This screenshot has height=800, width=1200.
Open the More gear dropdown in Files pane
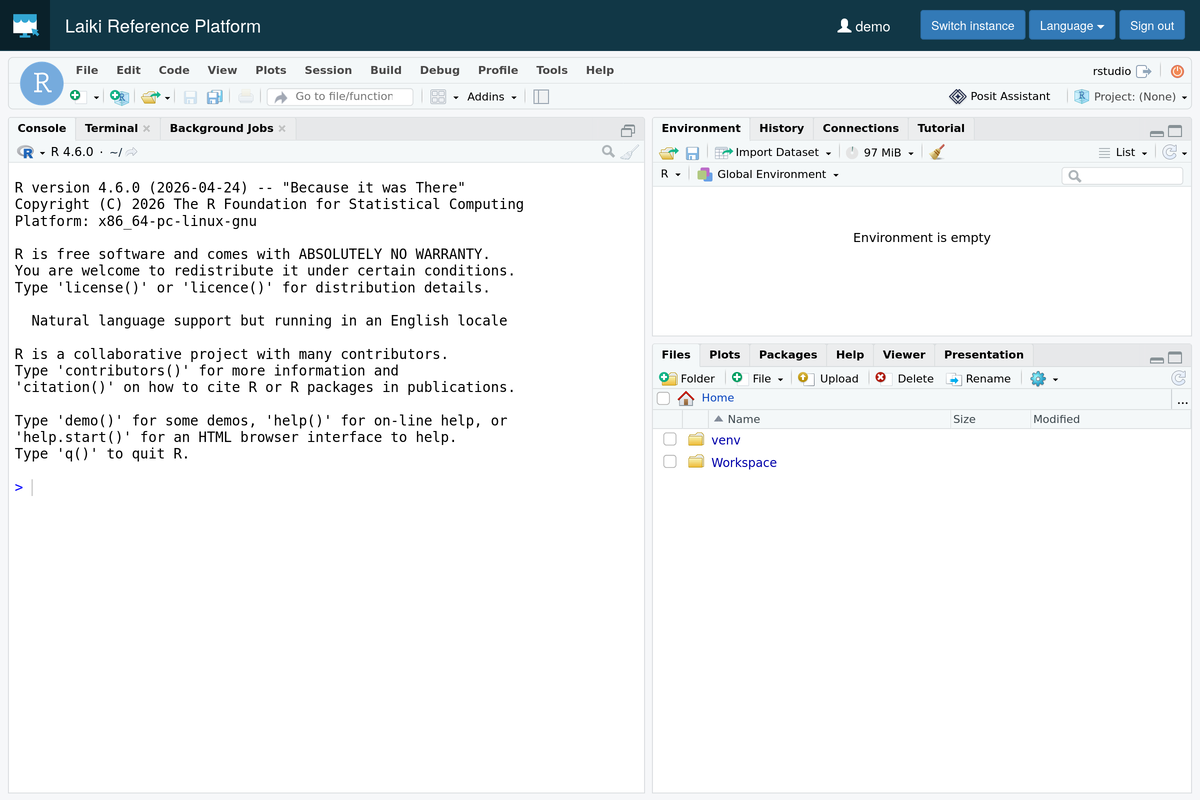[x=1044, y=378]
